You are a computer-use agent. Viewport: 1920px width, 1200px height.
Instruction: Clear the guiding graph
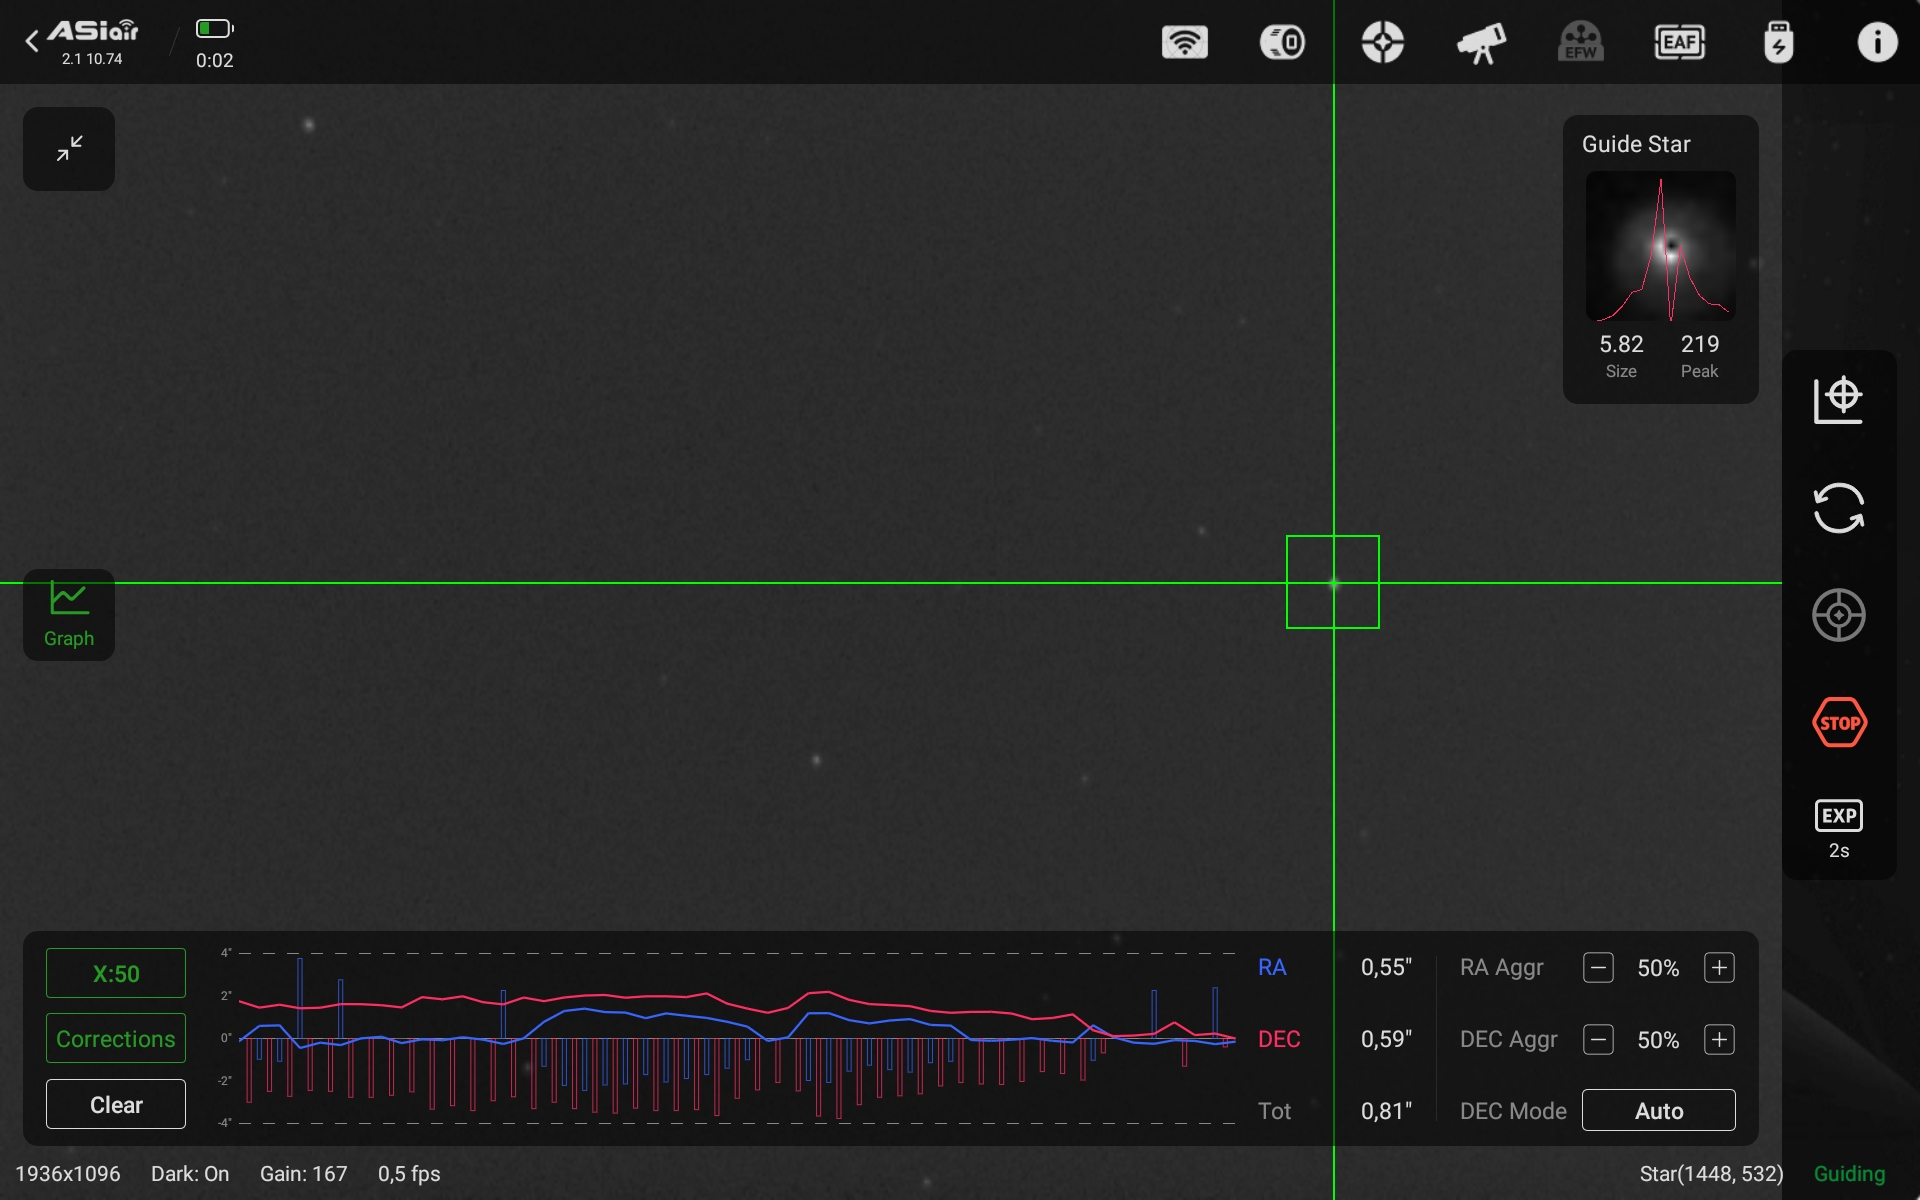click(116, 1105)
